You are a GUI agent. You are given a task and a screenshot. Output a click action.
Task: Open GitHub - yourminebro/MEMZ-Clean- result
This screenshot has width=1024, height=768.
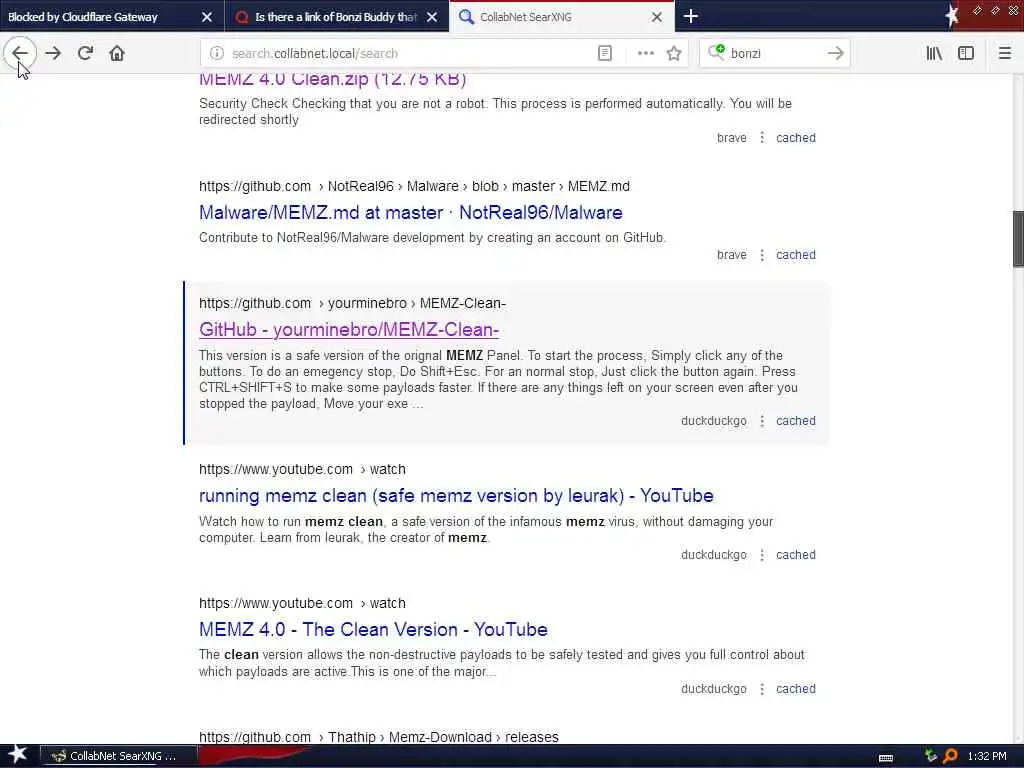point(349,330)
